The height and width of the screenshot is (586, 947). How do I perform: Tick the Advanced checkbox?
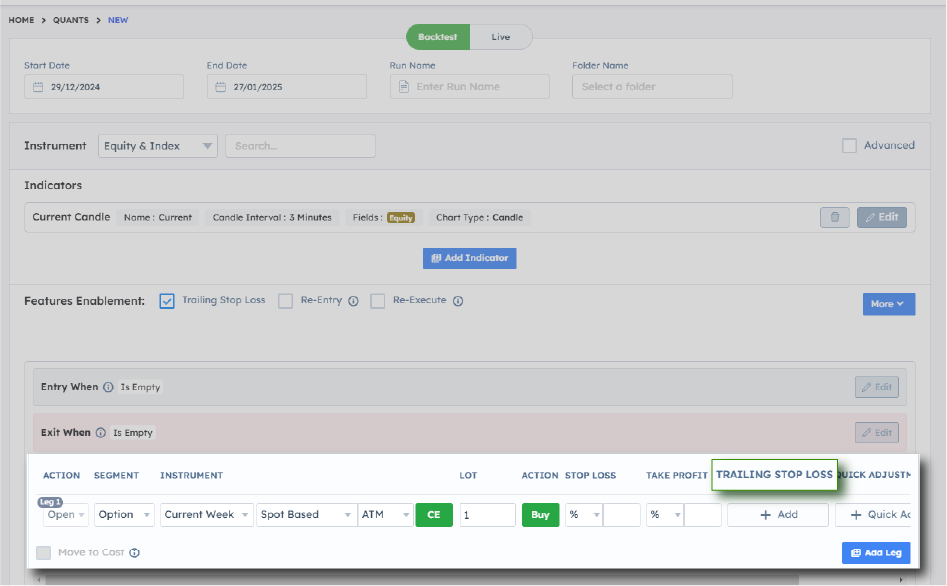coord(849,146)
